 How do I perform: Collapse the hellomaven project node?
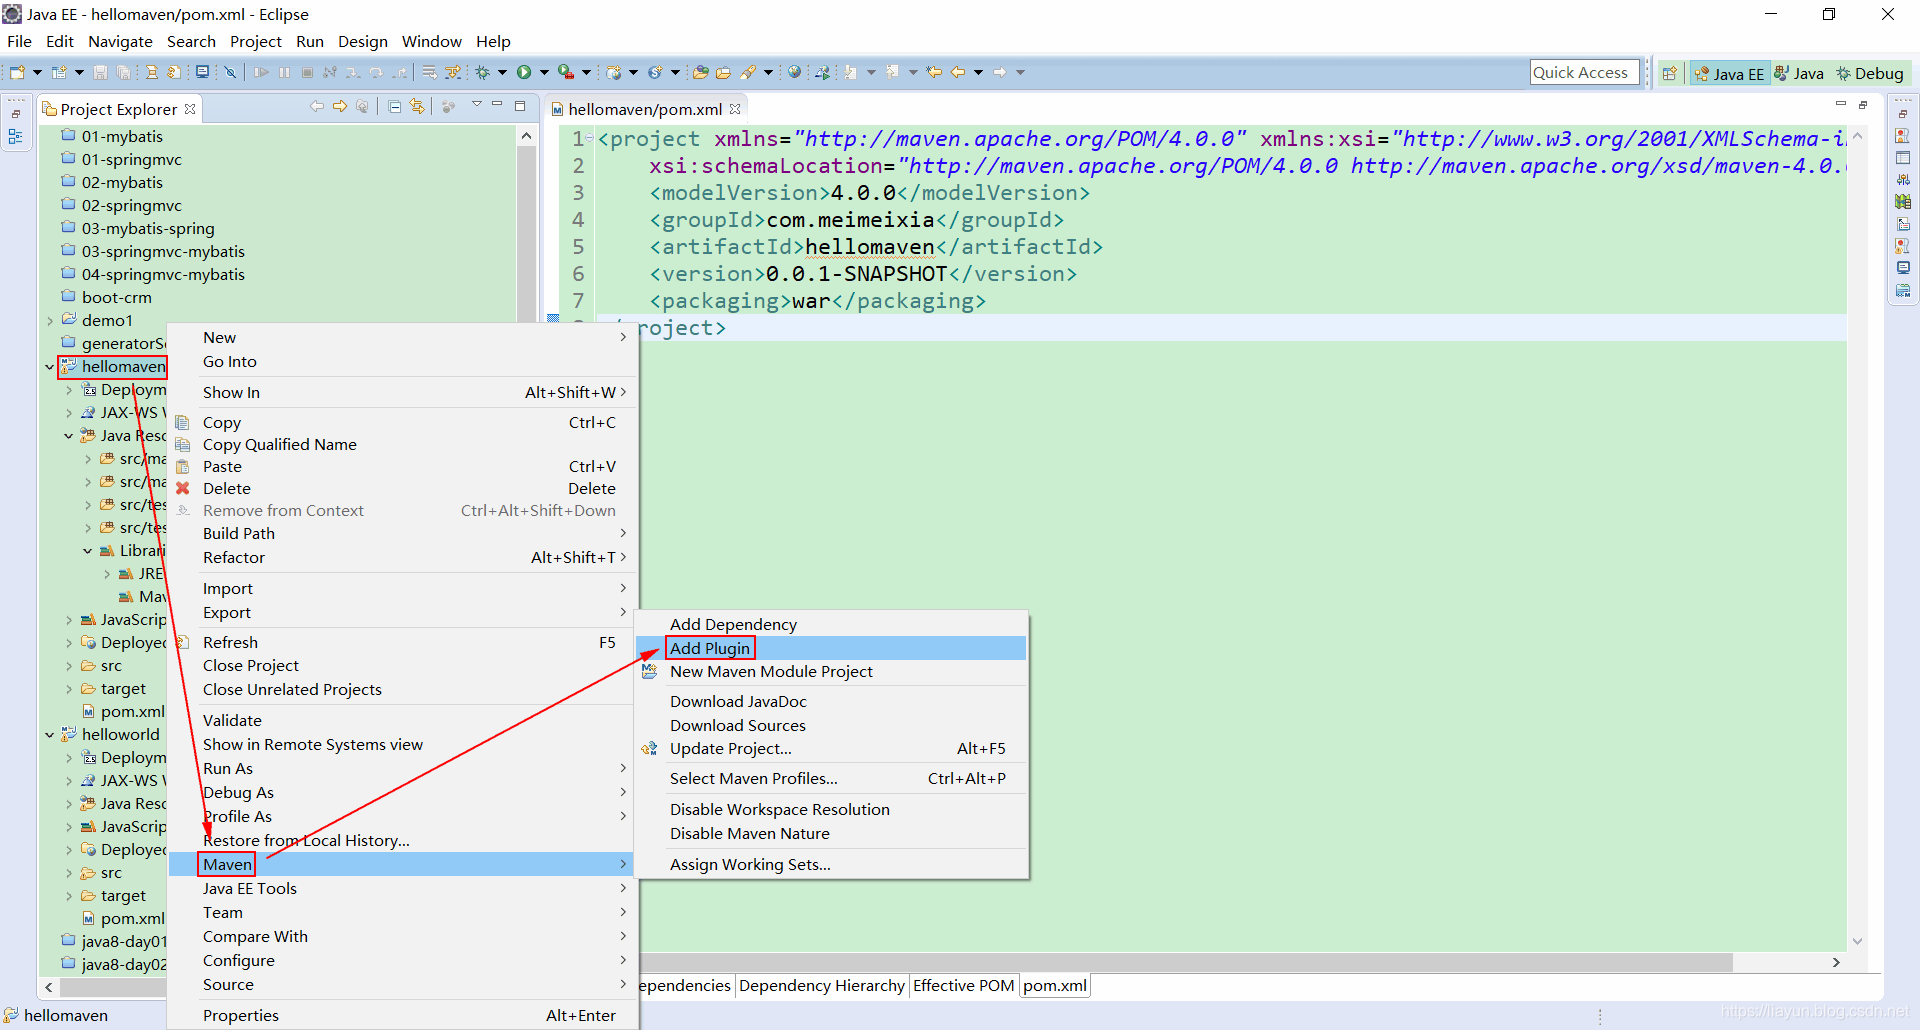(x=50, y=367)
